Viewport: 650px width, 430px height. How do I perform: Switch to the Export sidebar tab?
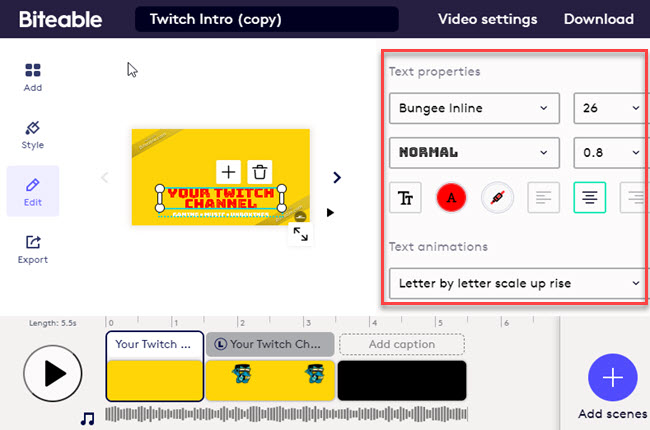point(33,249)
